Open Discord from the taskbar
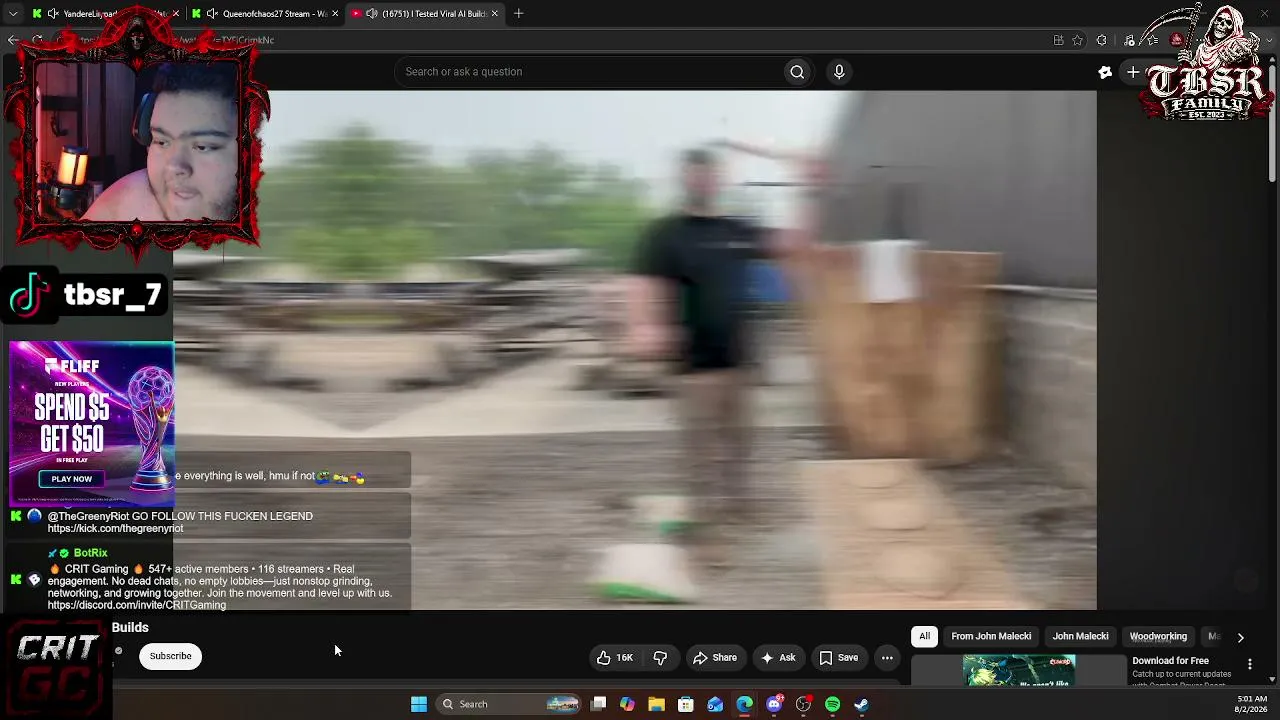 [x=774, y=704]
